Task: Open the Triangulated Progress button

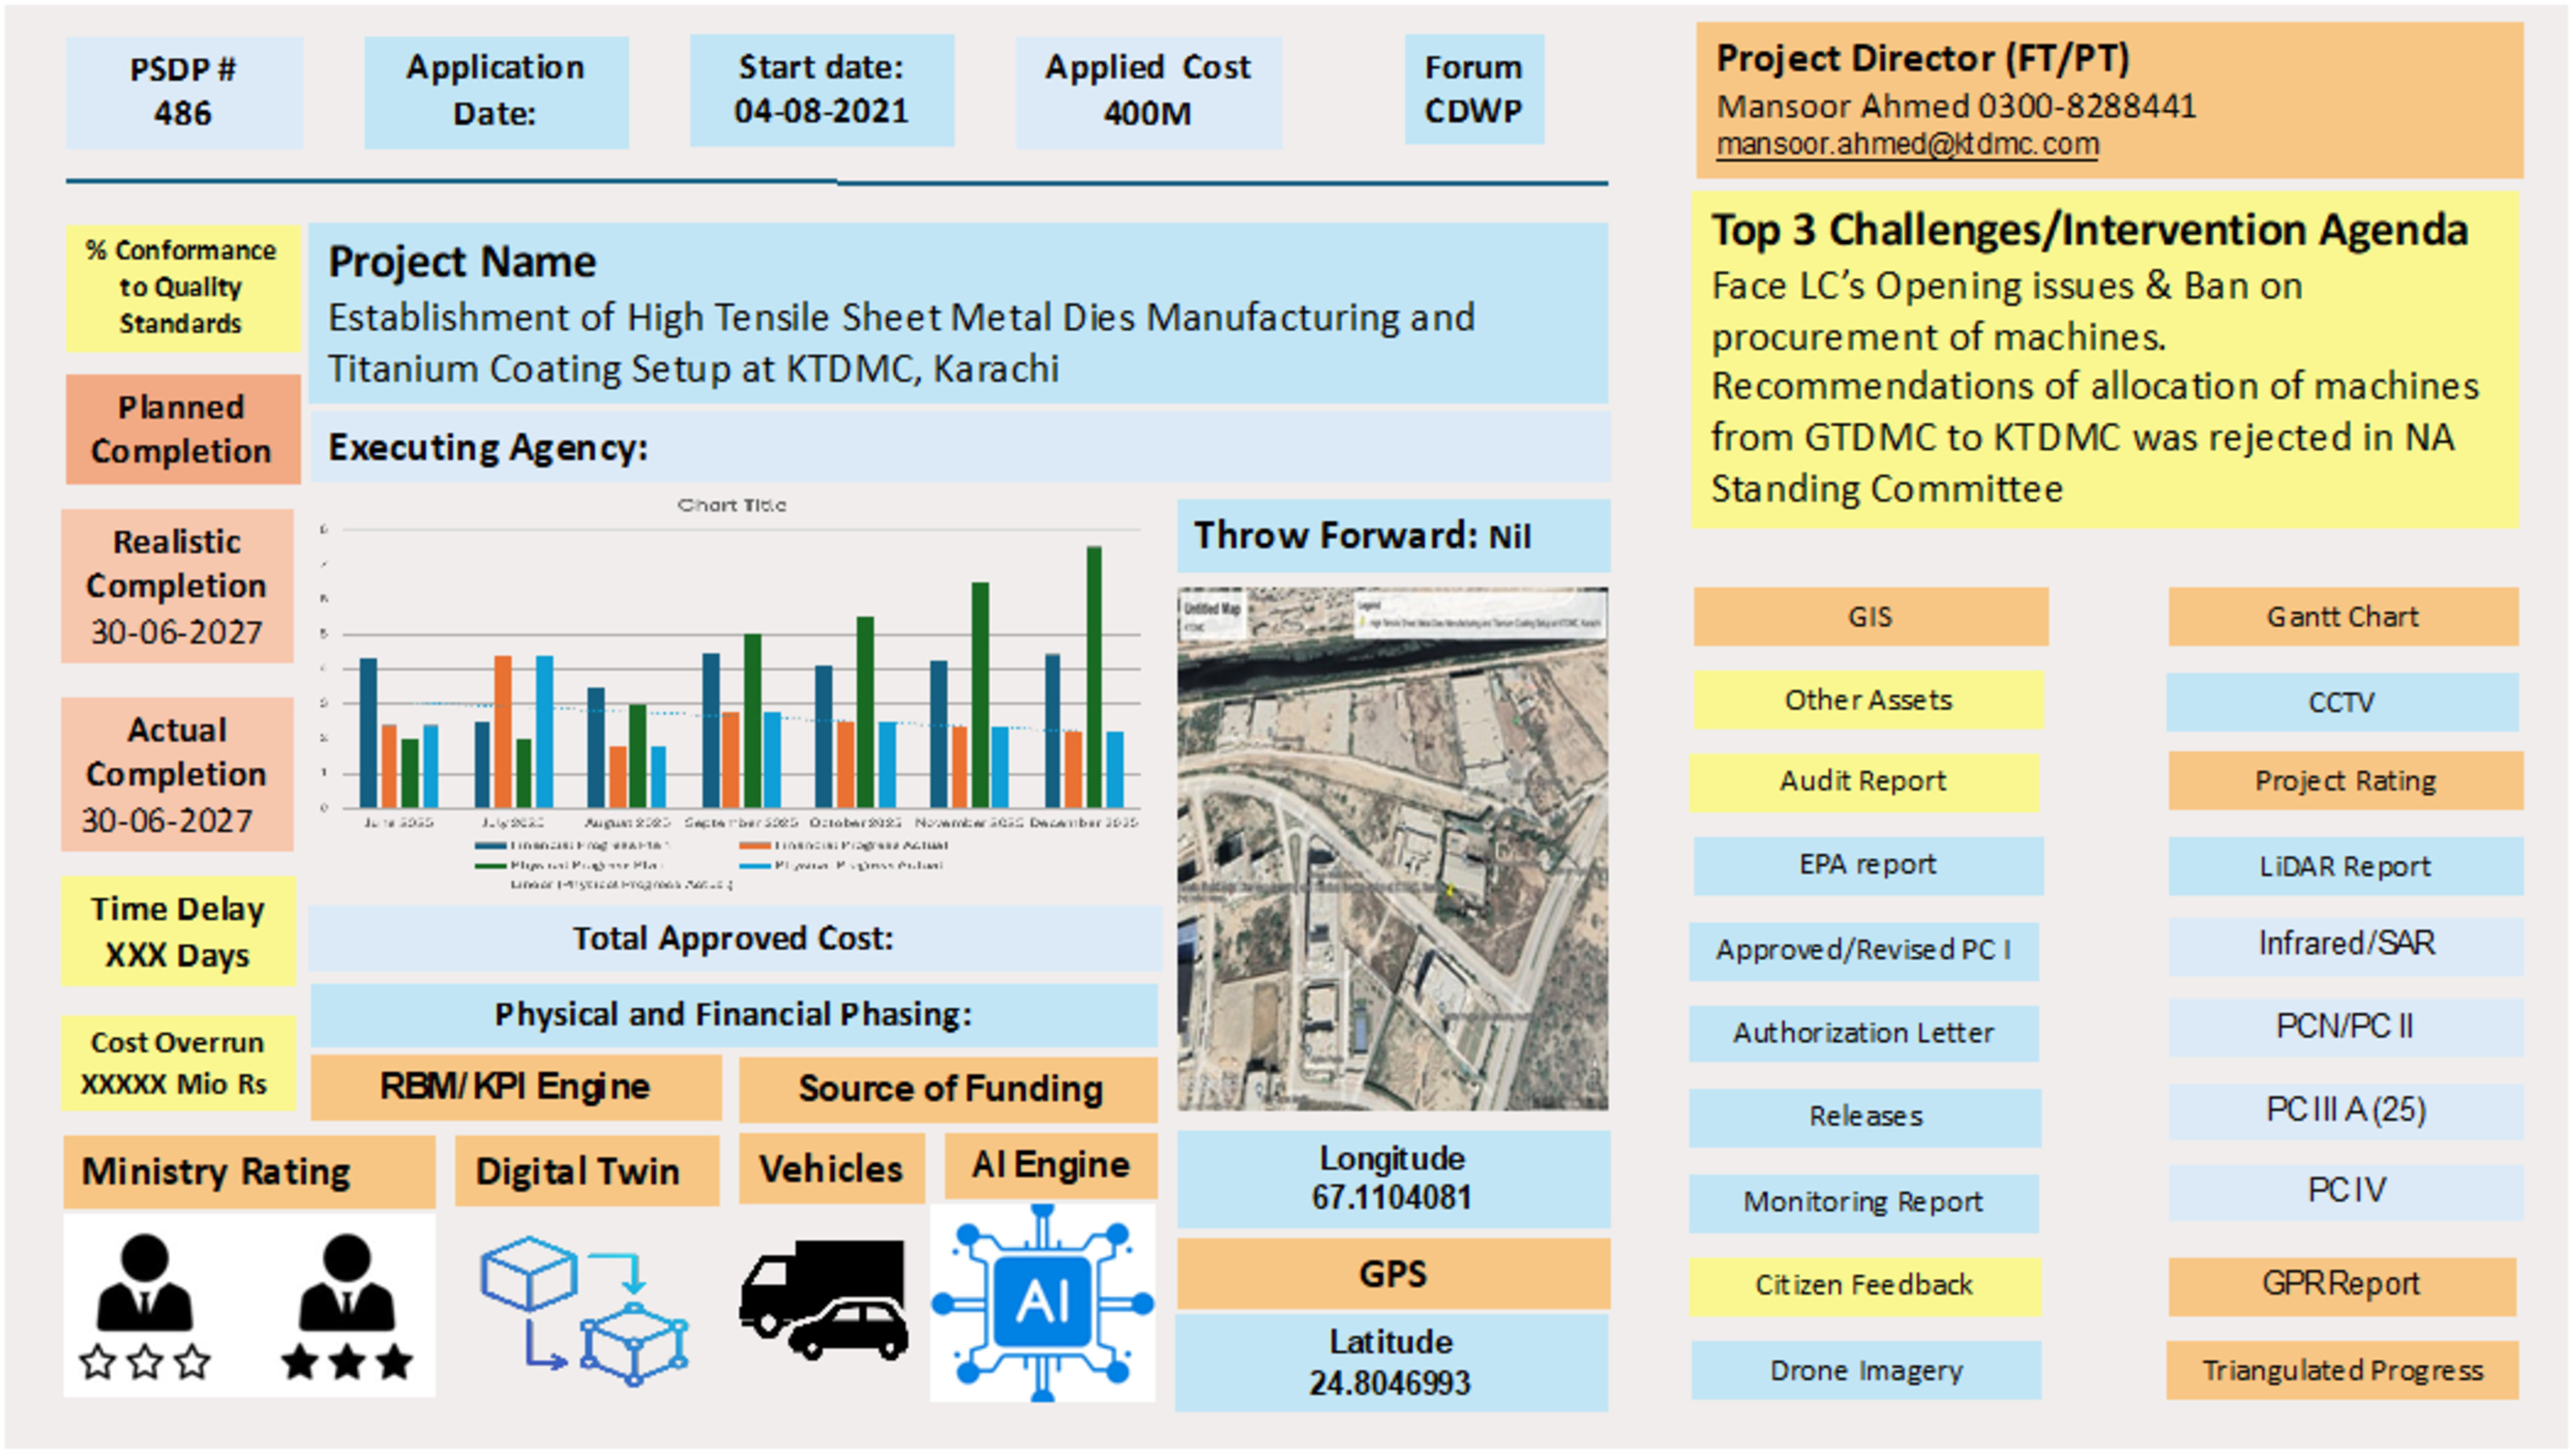Action: click(x=2342, y=1370)
